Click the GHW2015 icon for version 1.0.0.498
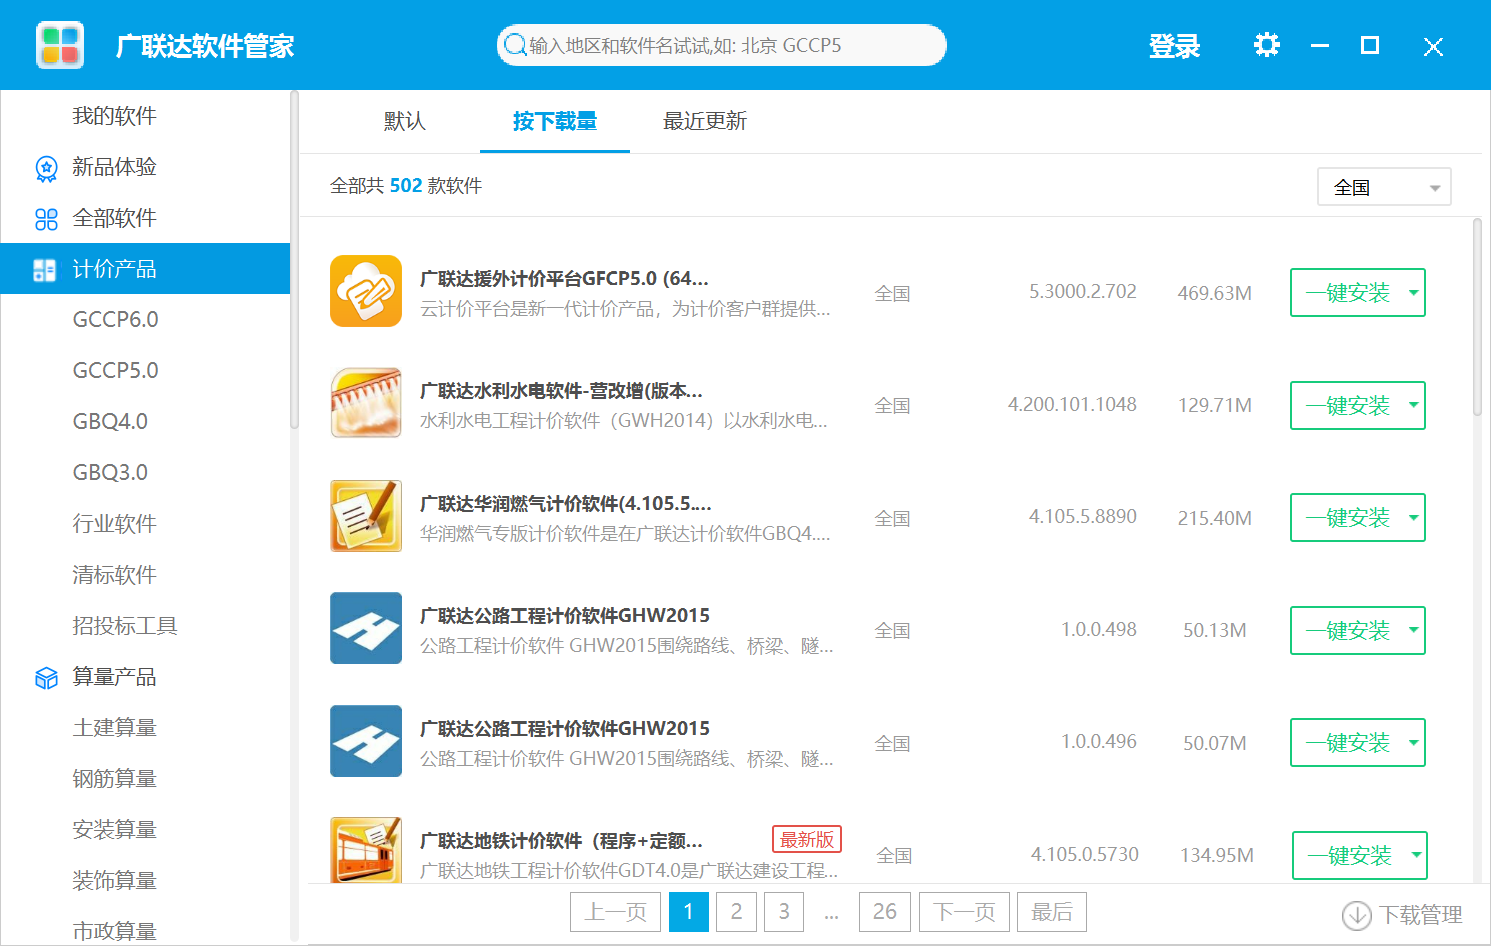The image size is (1491, 946). pyautogui.click(x=366, y=628)
